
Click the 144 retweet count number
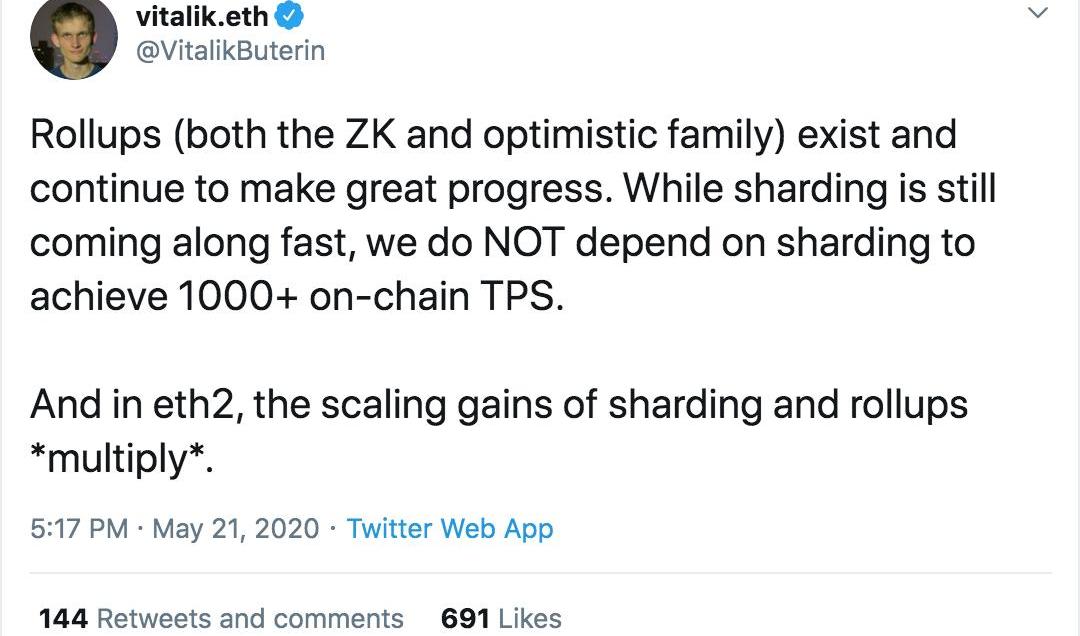click(x=63, y=619)
